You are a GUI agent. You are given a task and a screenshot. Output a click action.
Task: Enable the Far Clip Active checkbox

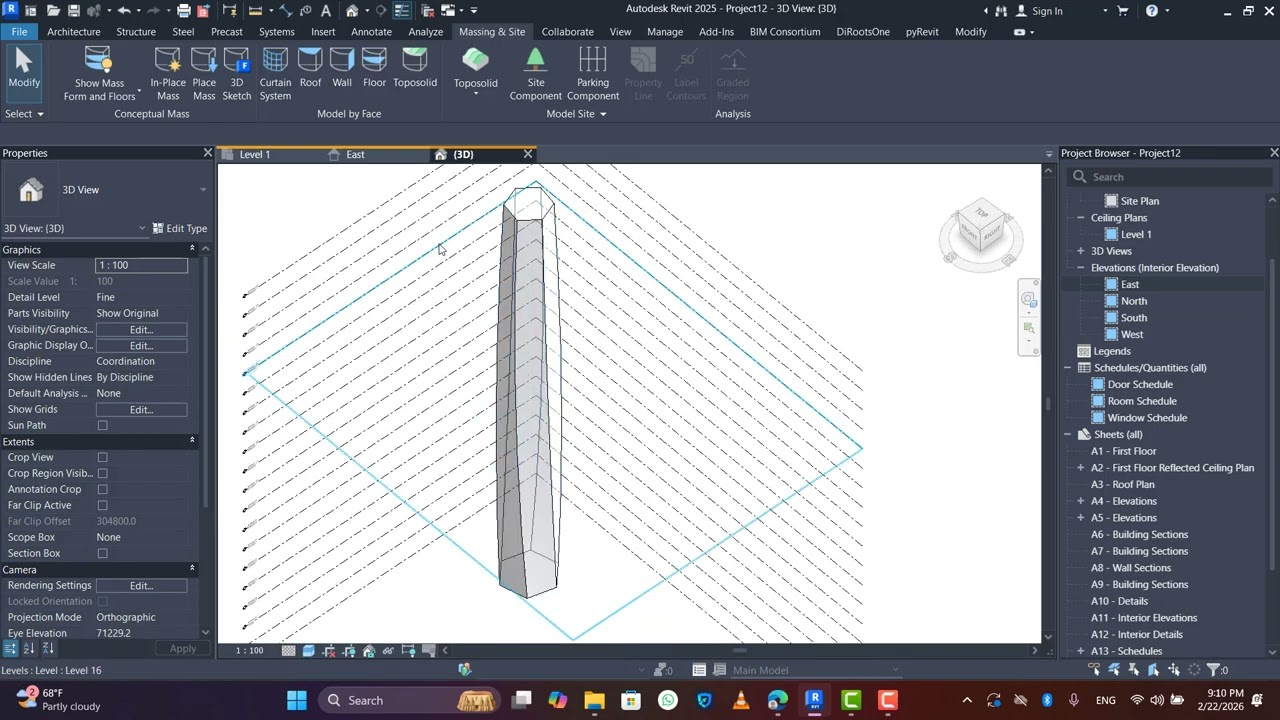102,506
